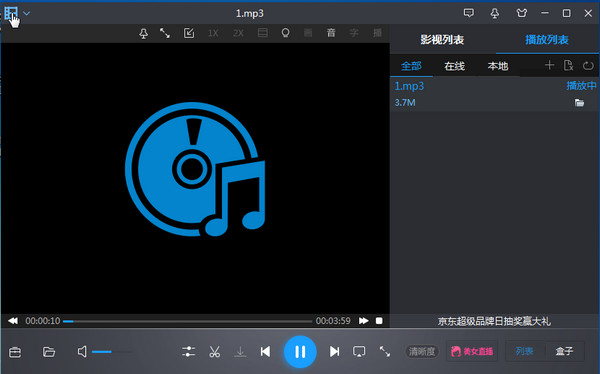Open the 京东超级品牌日抽奖赢大礼 ad link
600x374 pixels.
[494, 321]
